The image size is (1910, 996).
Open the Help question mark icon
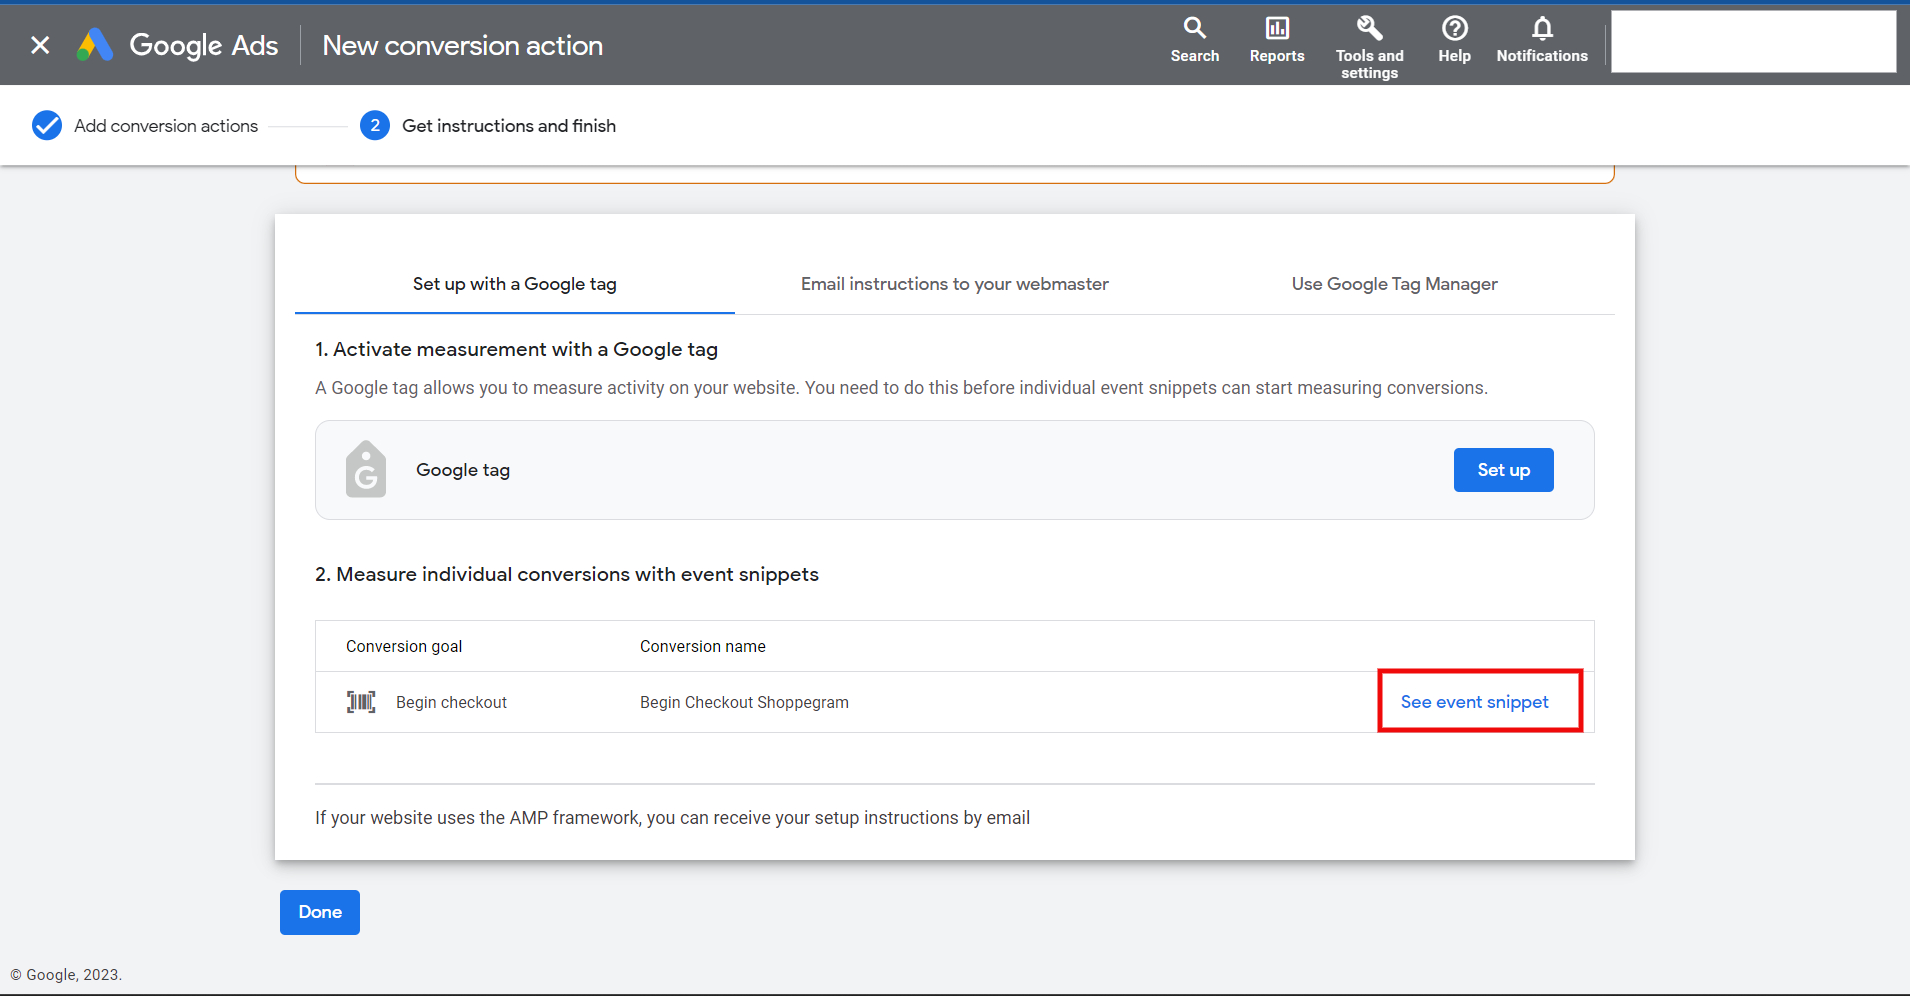click(x=1455, y=28)
